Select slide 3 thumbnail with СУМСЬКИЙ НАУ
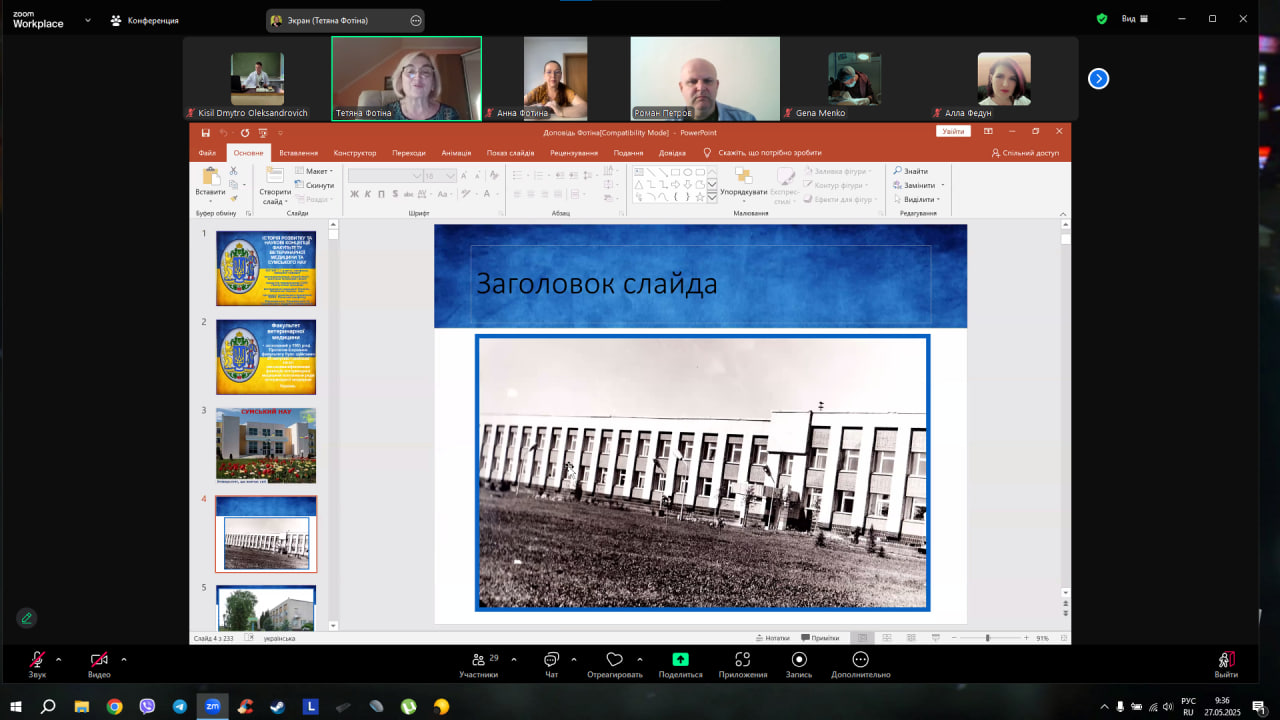The height and width of the screenshot is (720, 1280). click(x=266, y=445)
